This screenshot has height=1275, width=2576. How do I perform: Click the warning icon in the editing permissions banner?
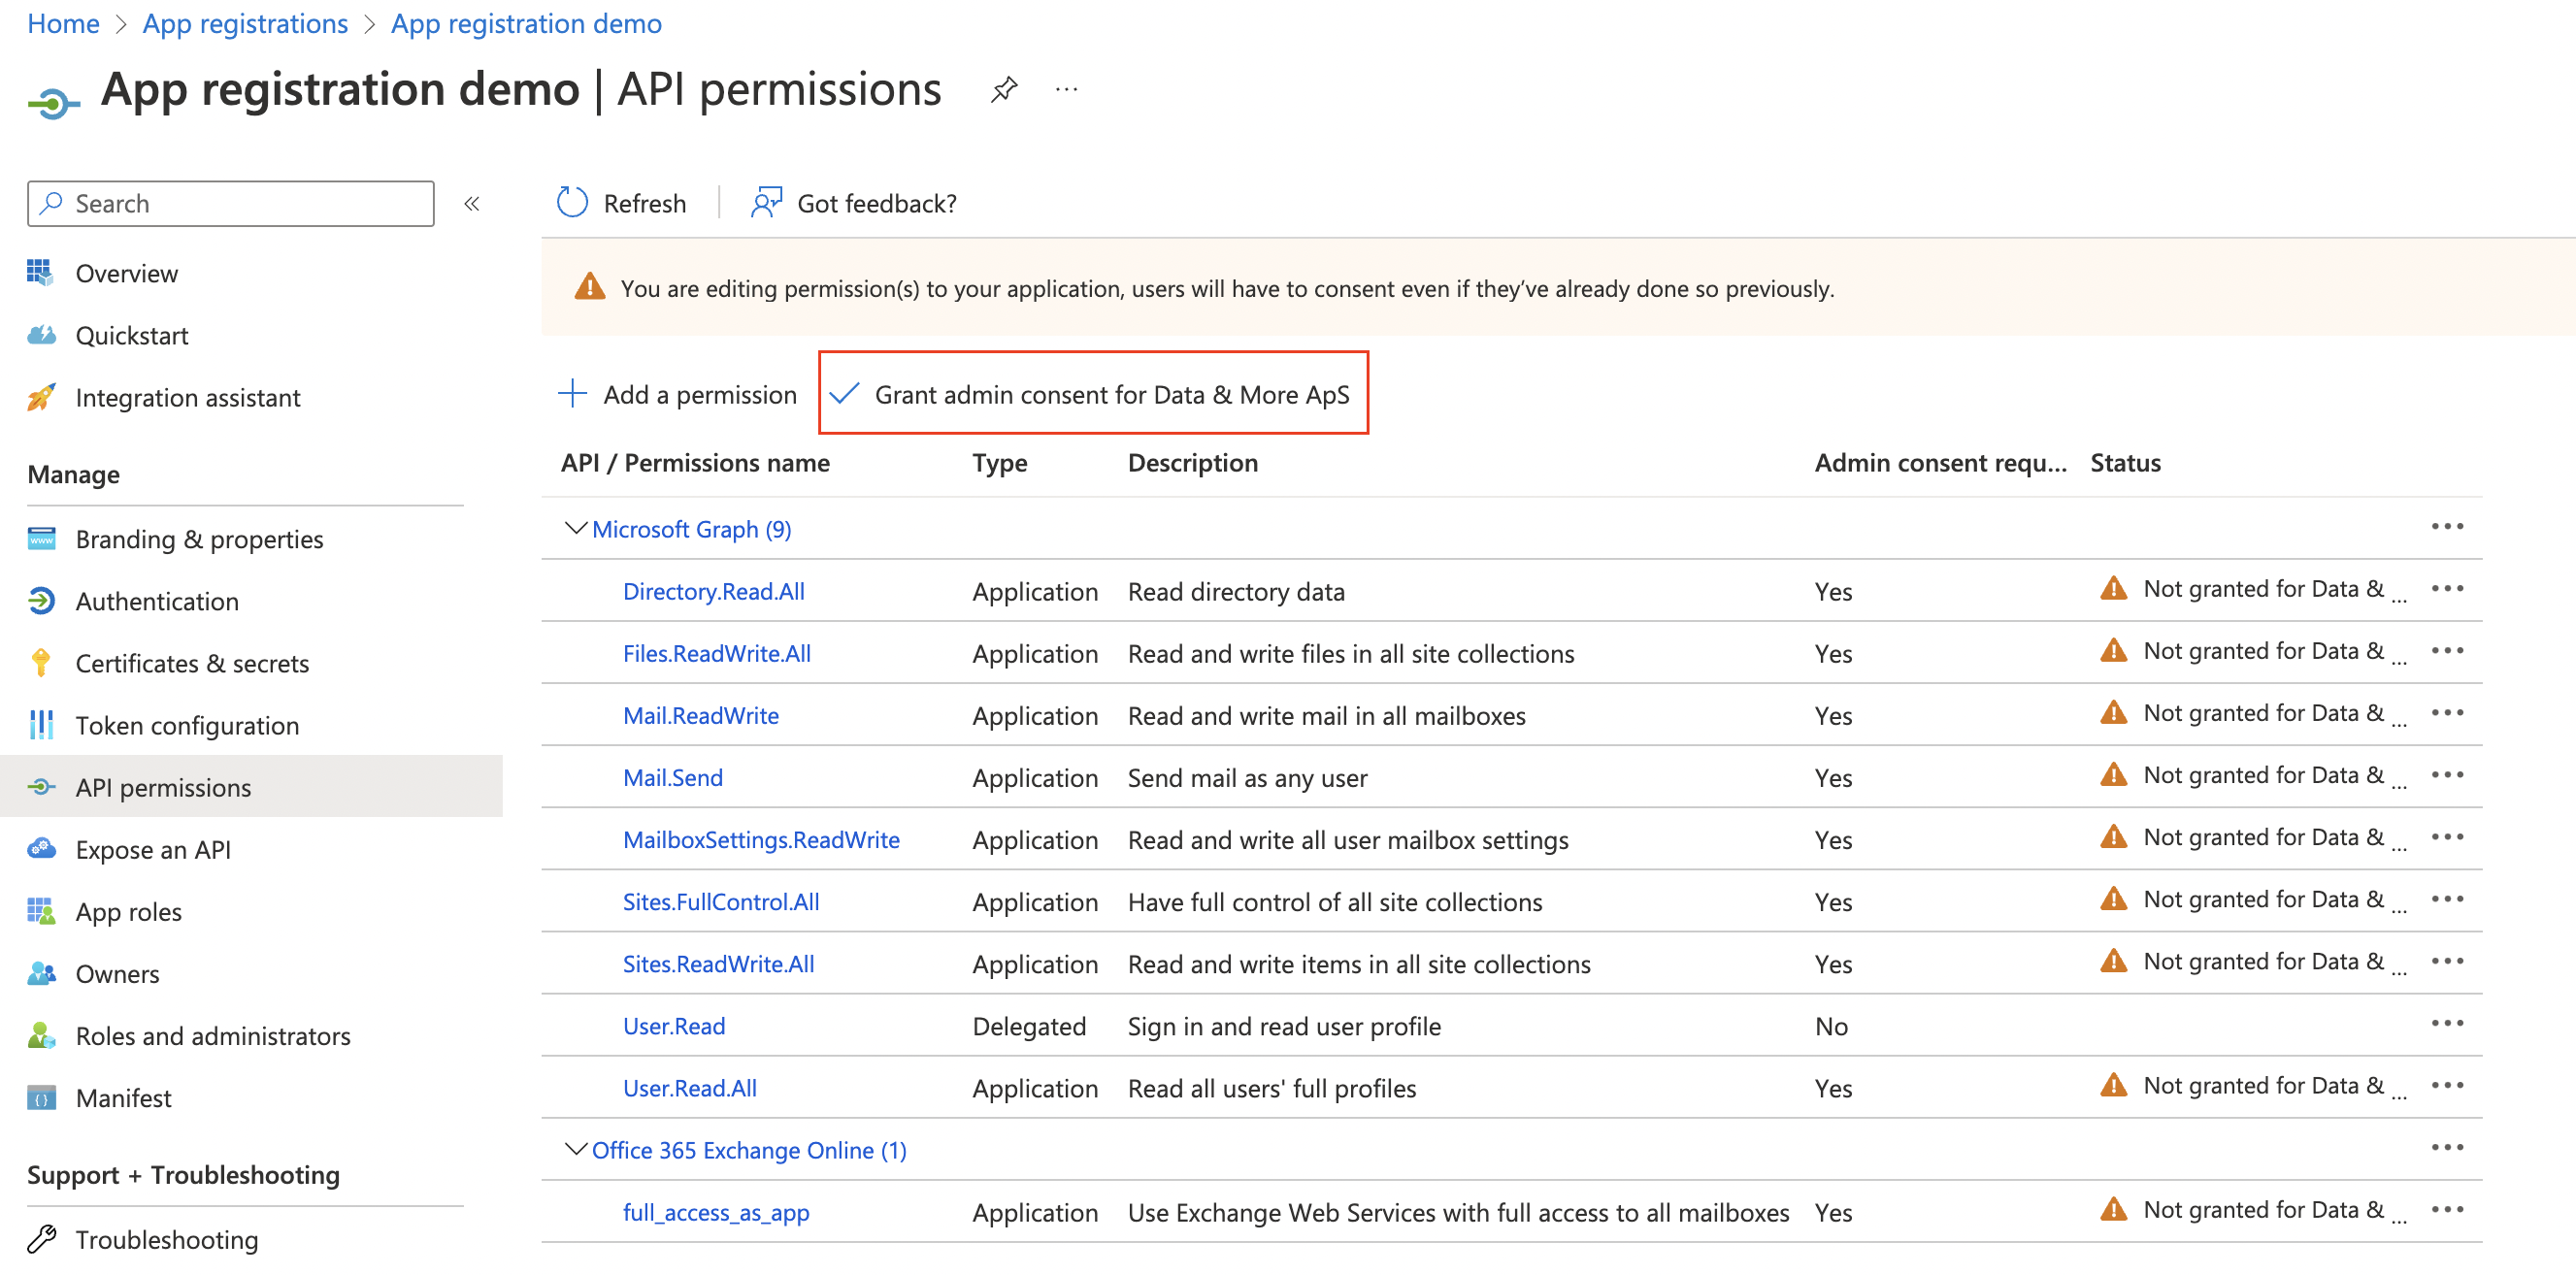(590, 287)
